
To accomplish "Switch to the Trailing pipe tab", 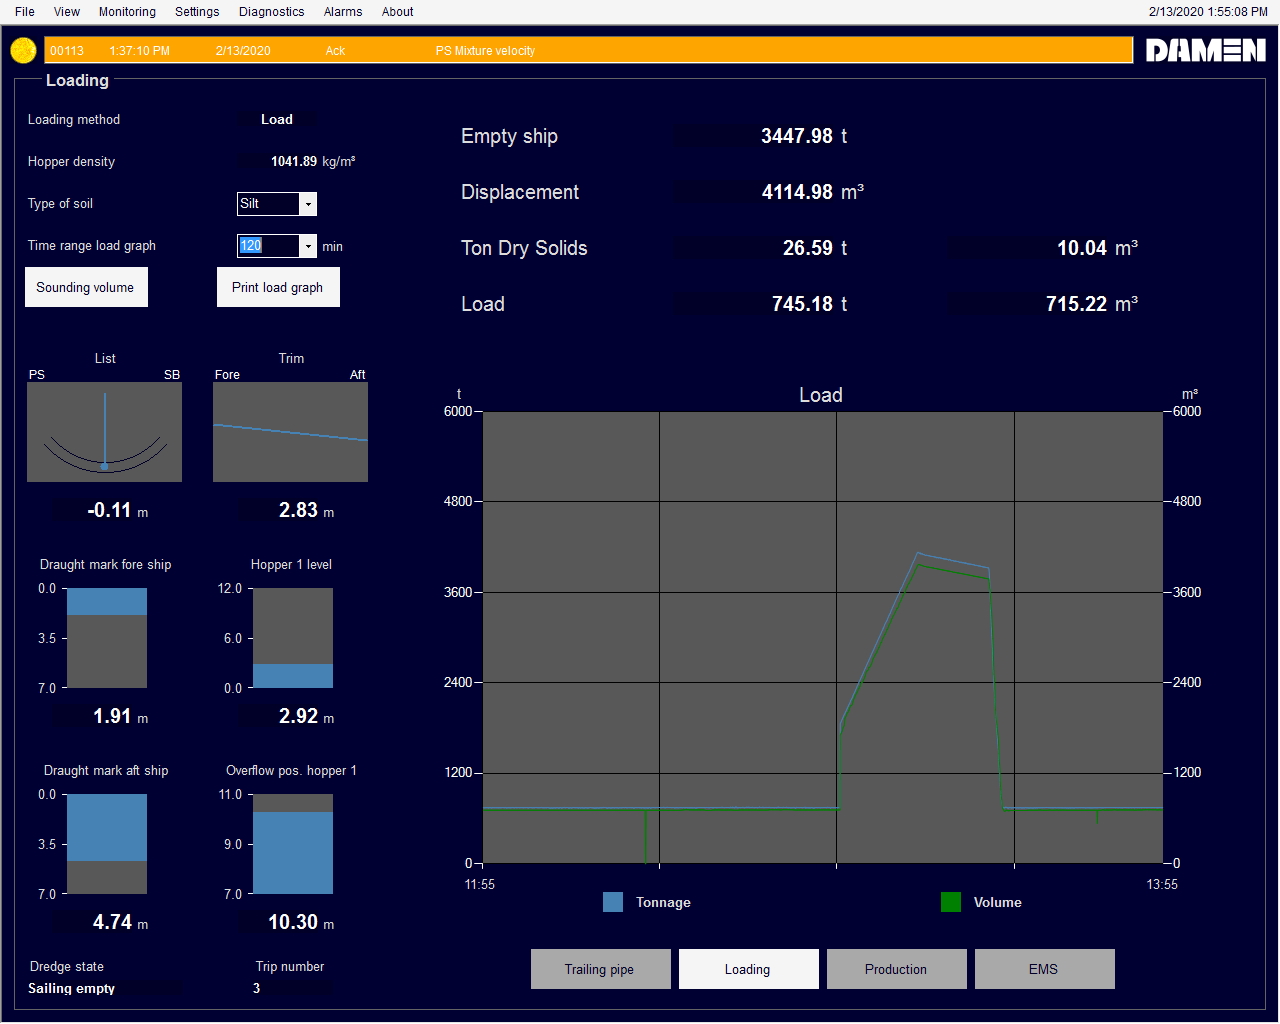I will (x=600, y=968).
